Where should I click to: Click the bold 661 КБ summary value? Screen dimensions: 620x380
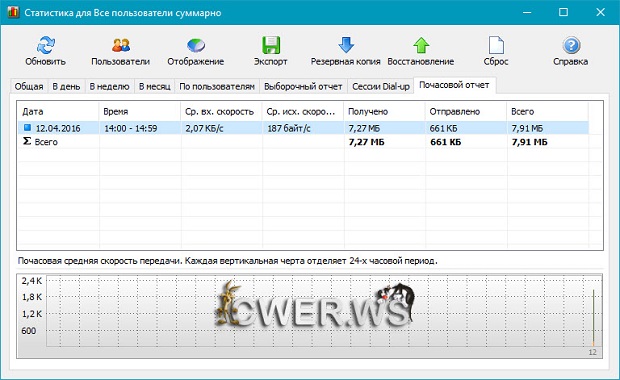(446, 142)
